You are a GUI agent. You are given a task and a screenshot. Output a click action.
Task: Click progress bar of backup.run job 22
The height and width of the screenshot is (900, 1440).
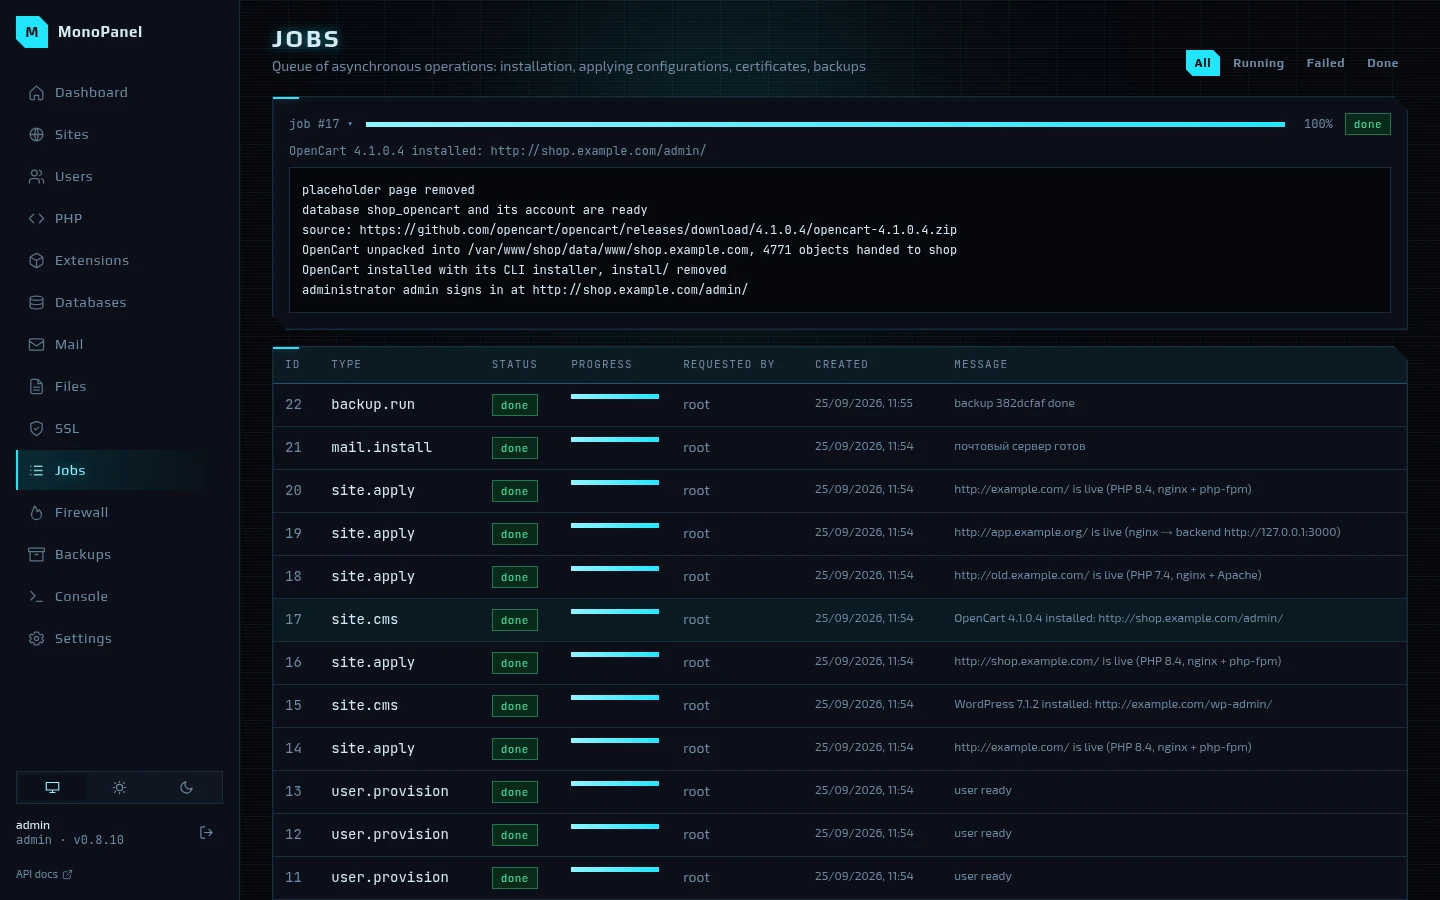click(615, 397)
